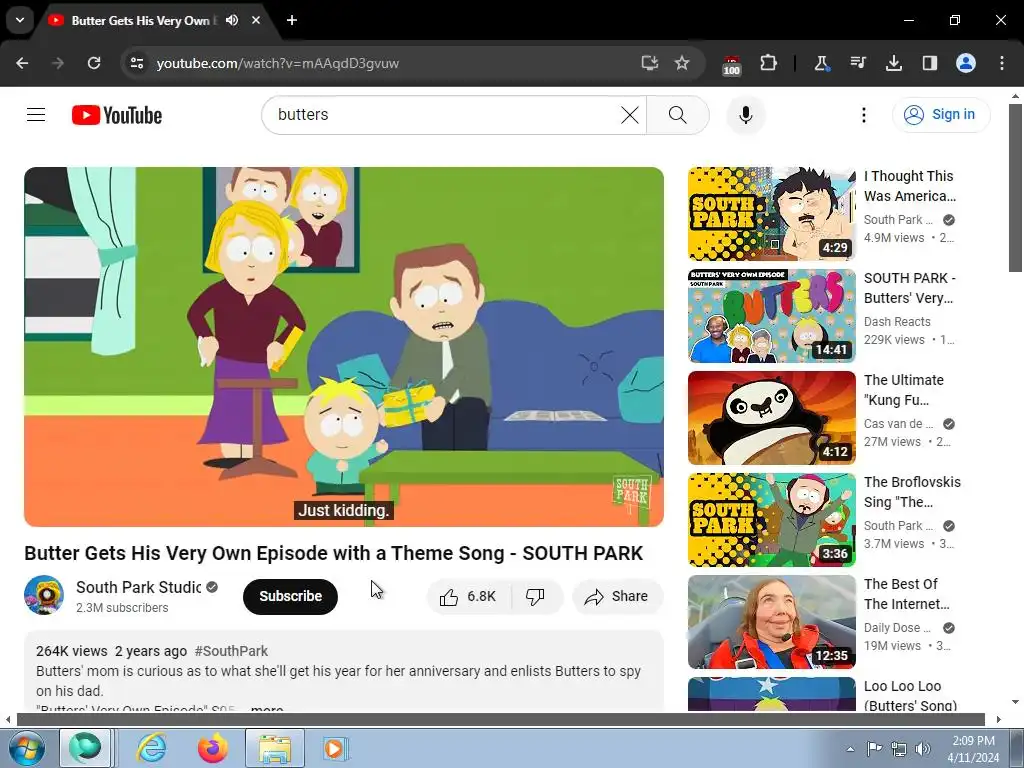Open the Windows Start menu
The image size is (1024, 768).
pos(25,748)
